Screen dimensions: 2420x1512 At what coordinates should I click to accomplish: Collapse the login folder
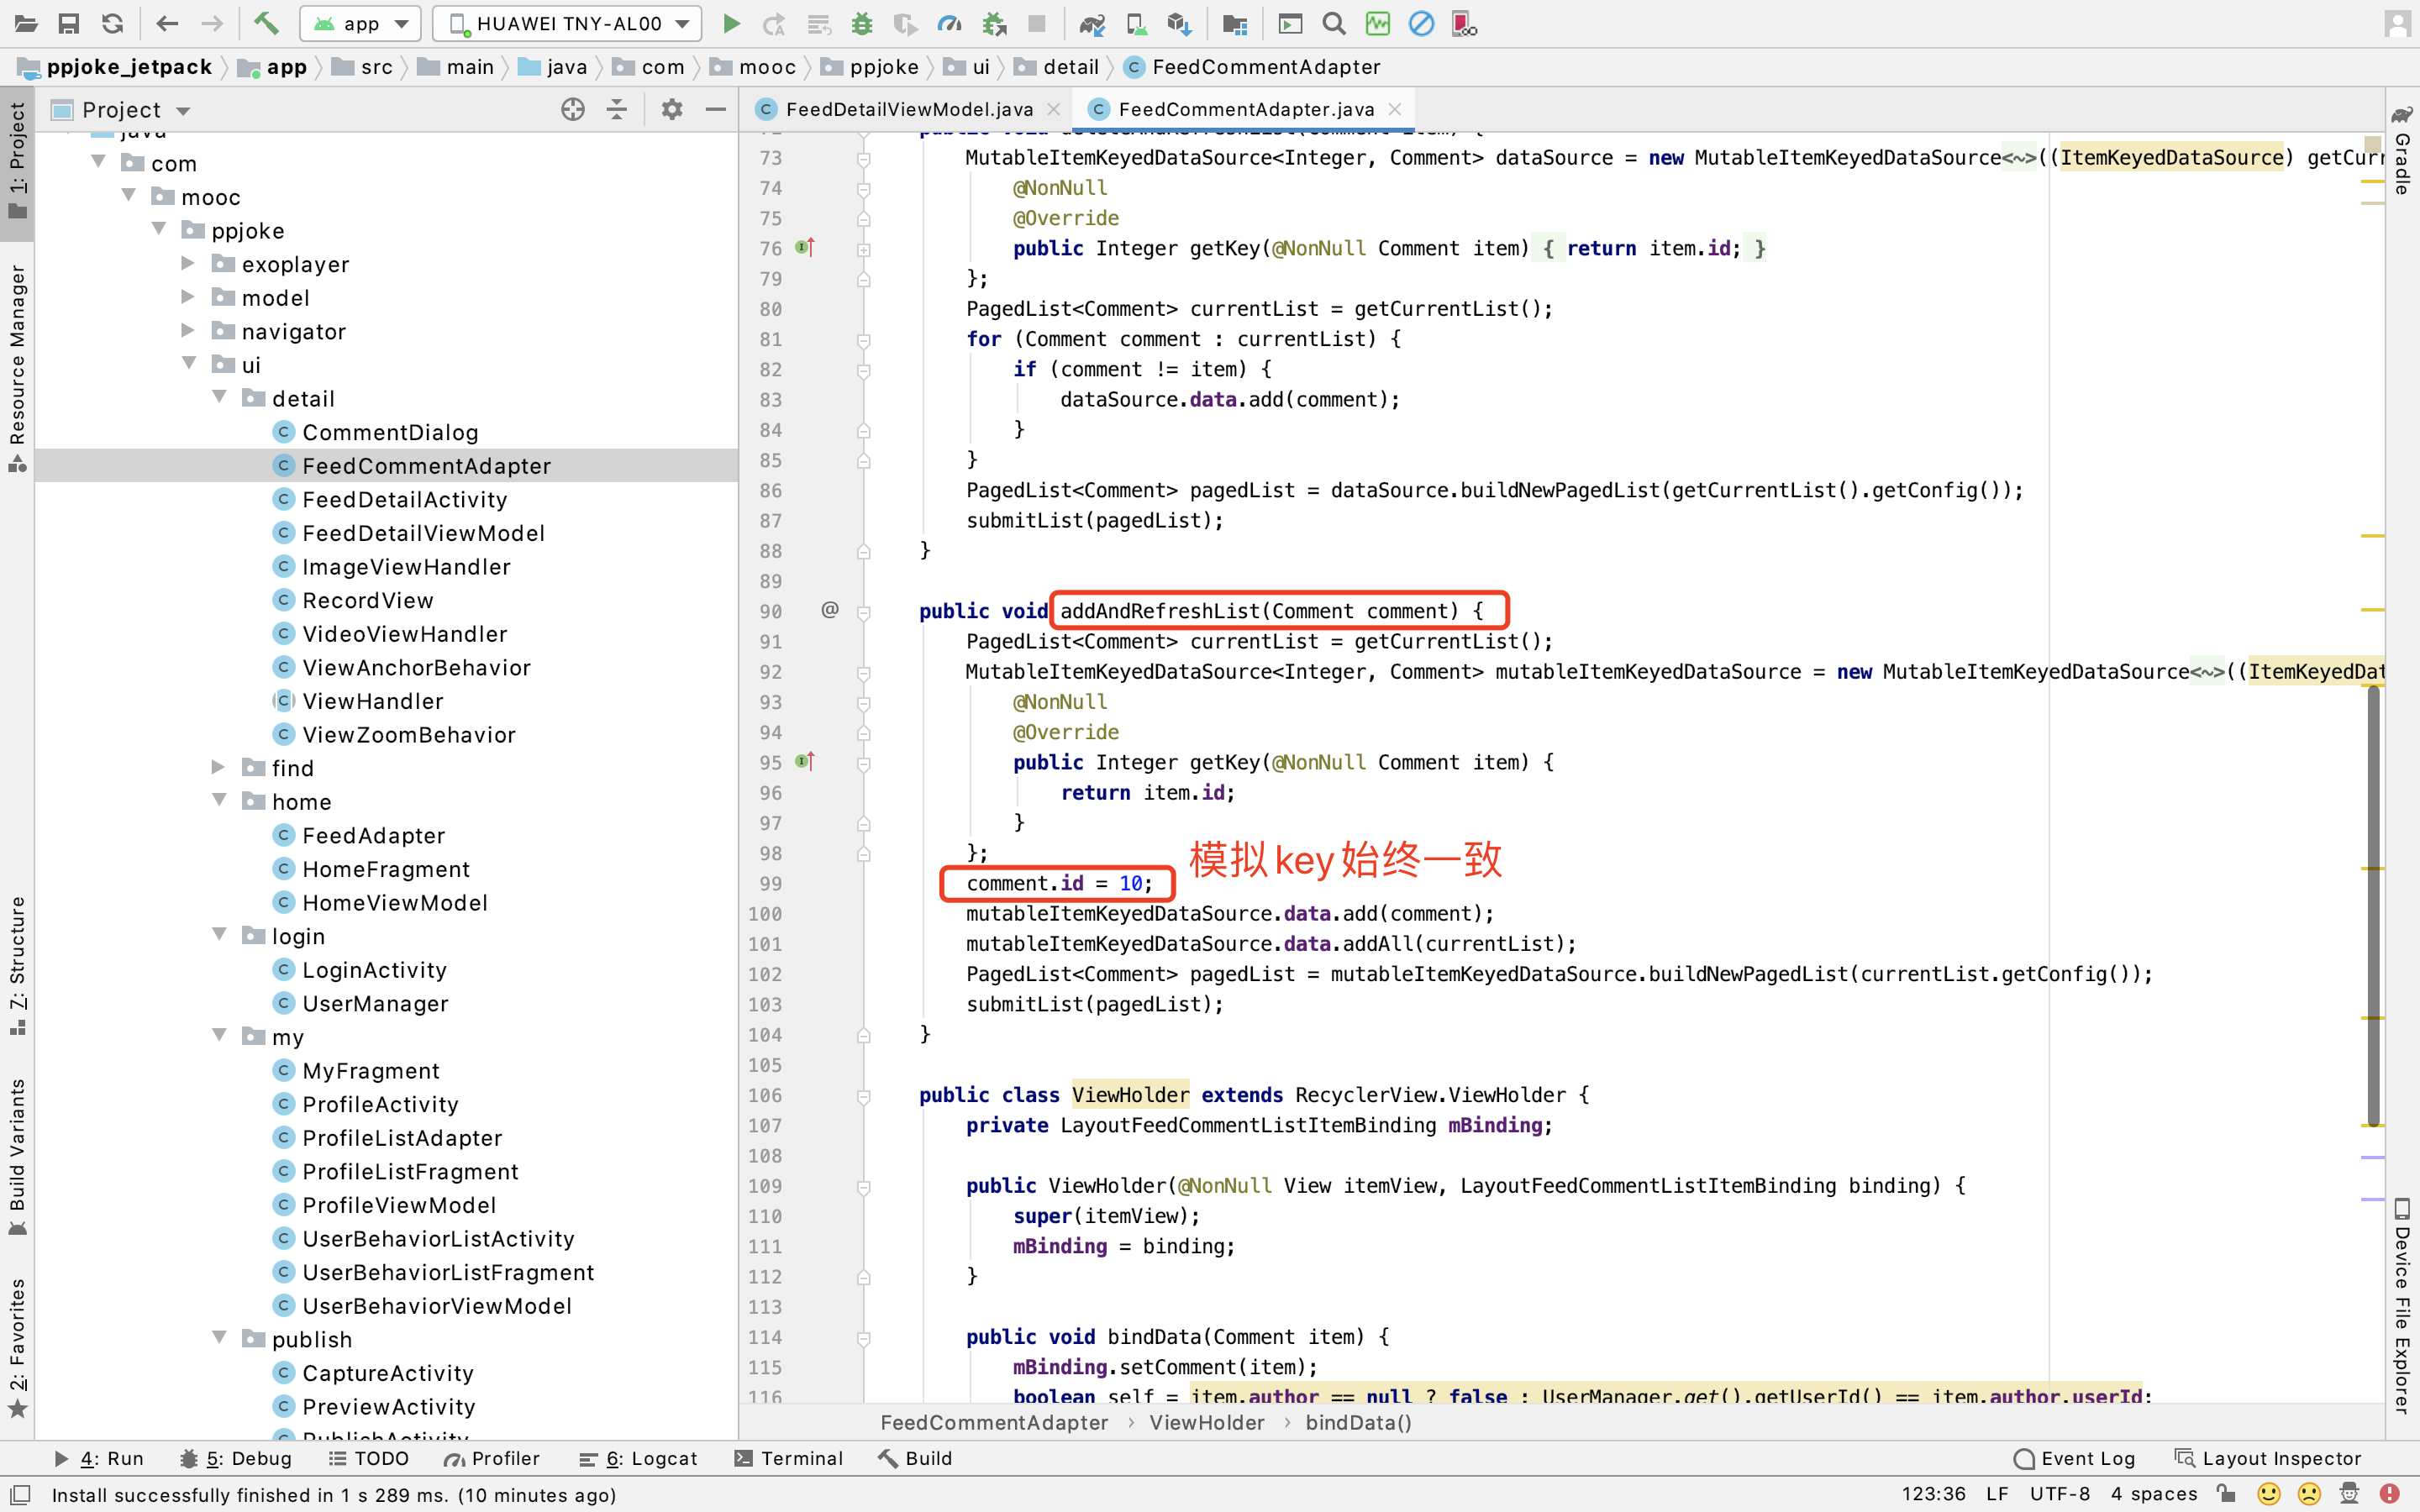pyautogui.click(x=220, y=935)
